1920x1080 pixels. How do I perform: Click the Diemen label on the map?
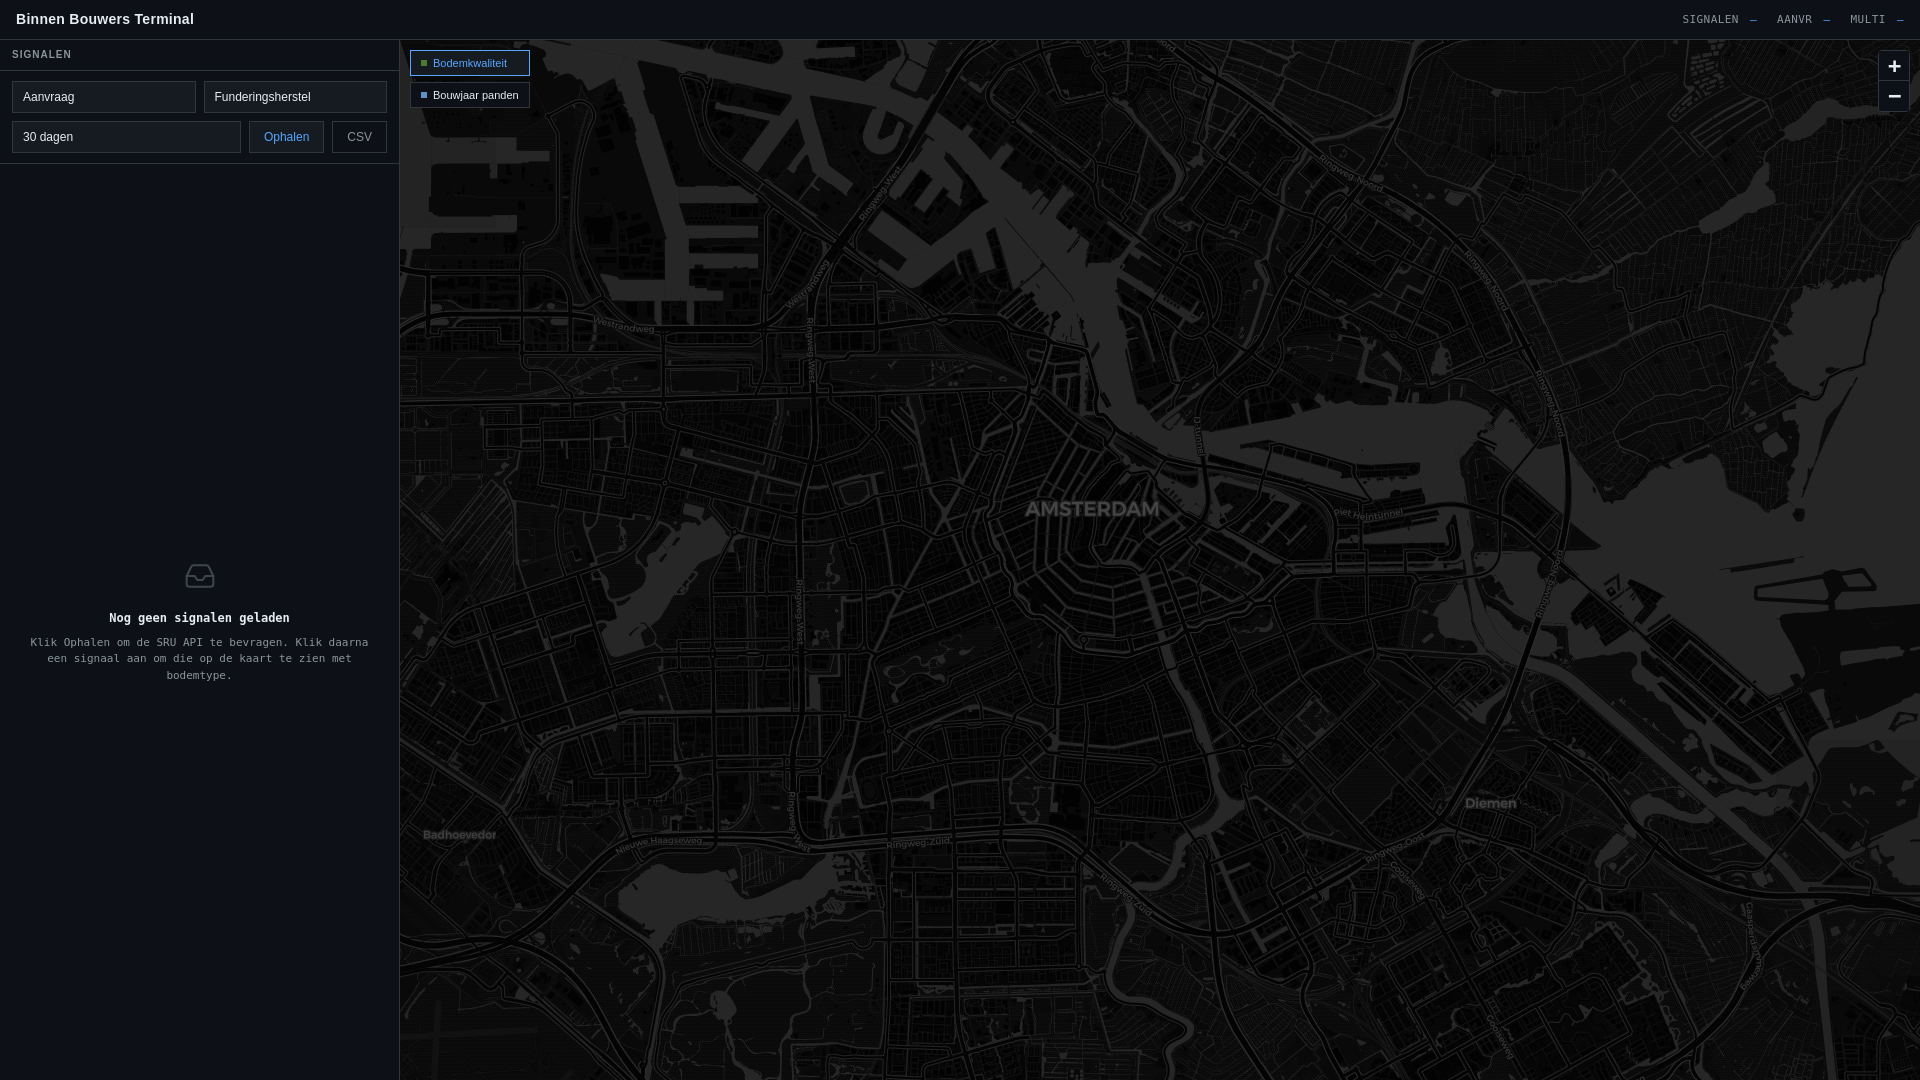click(x=1490, y=803)
